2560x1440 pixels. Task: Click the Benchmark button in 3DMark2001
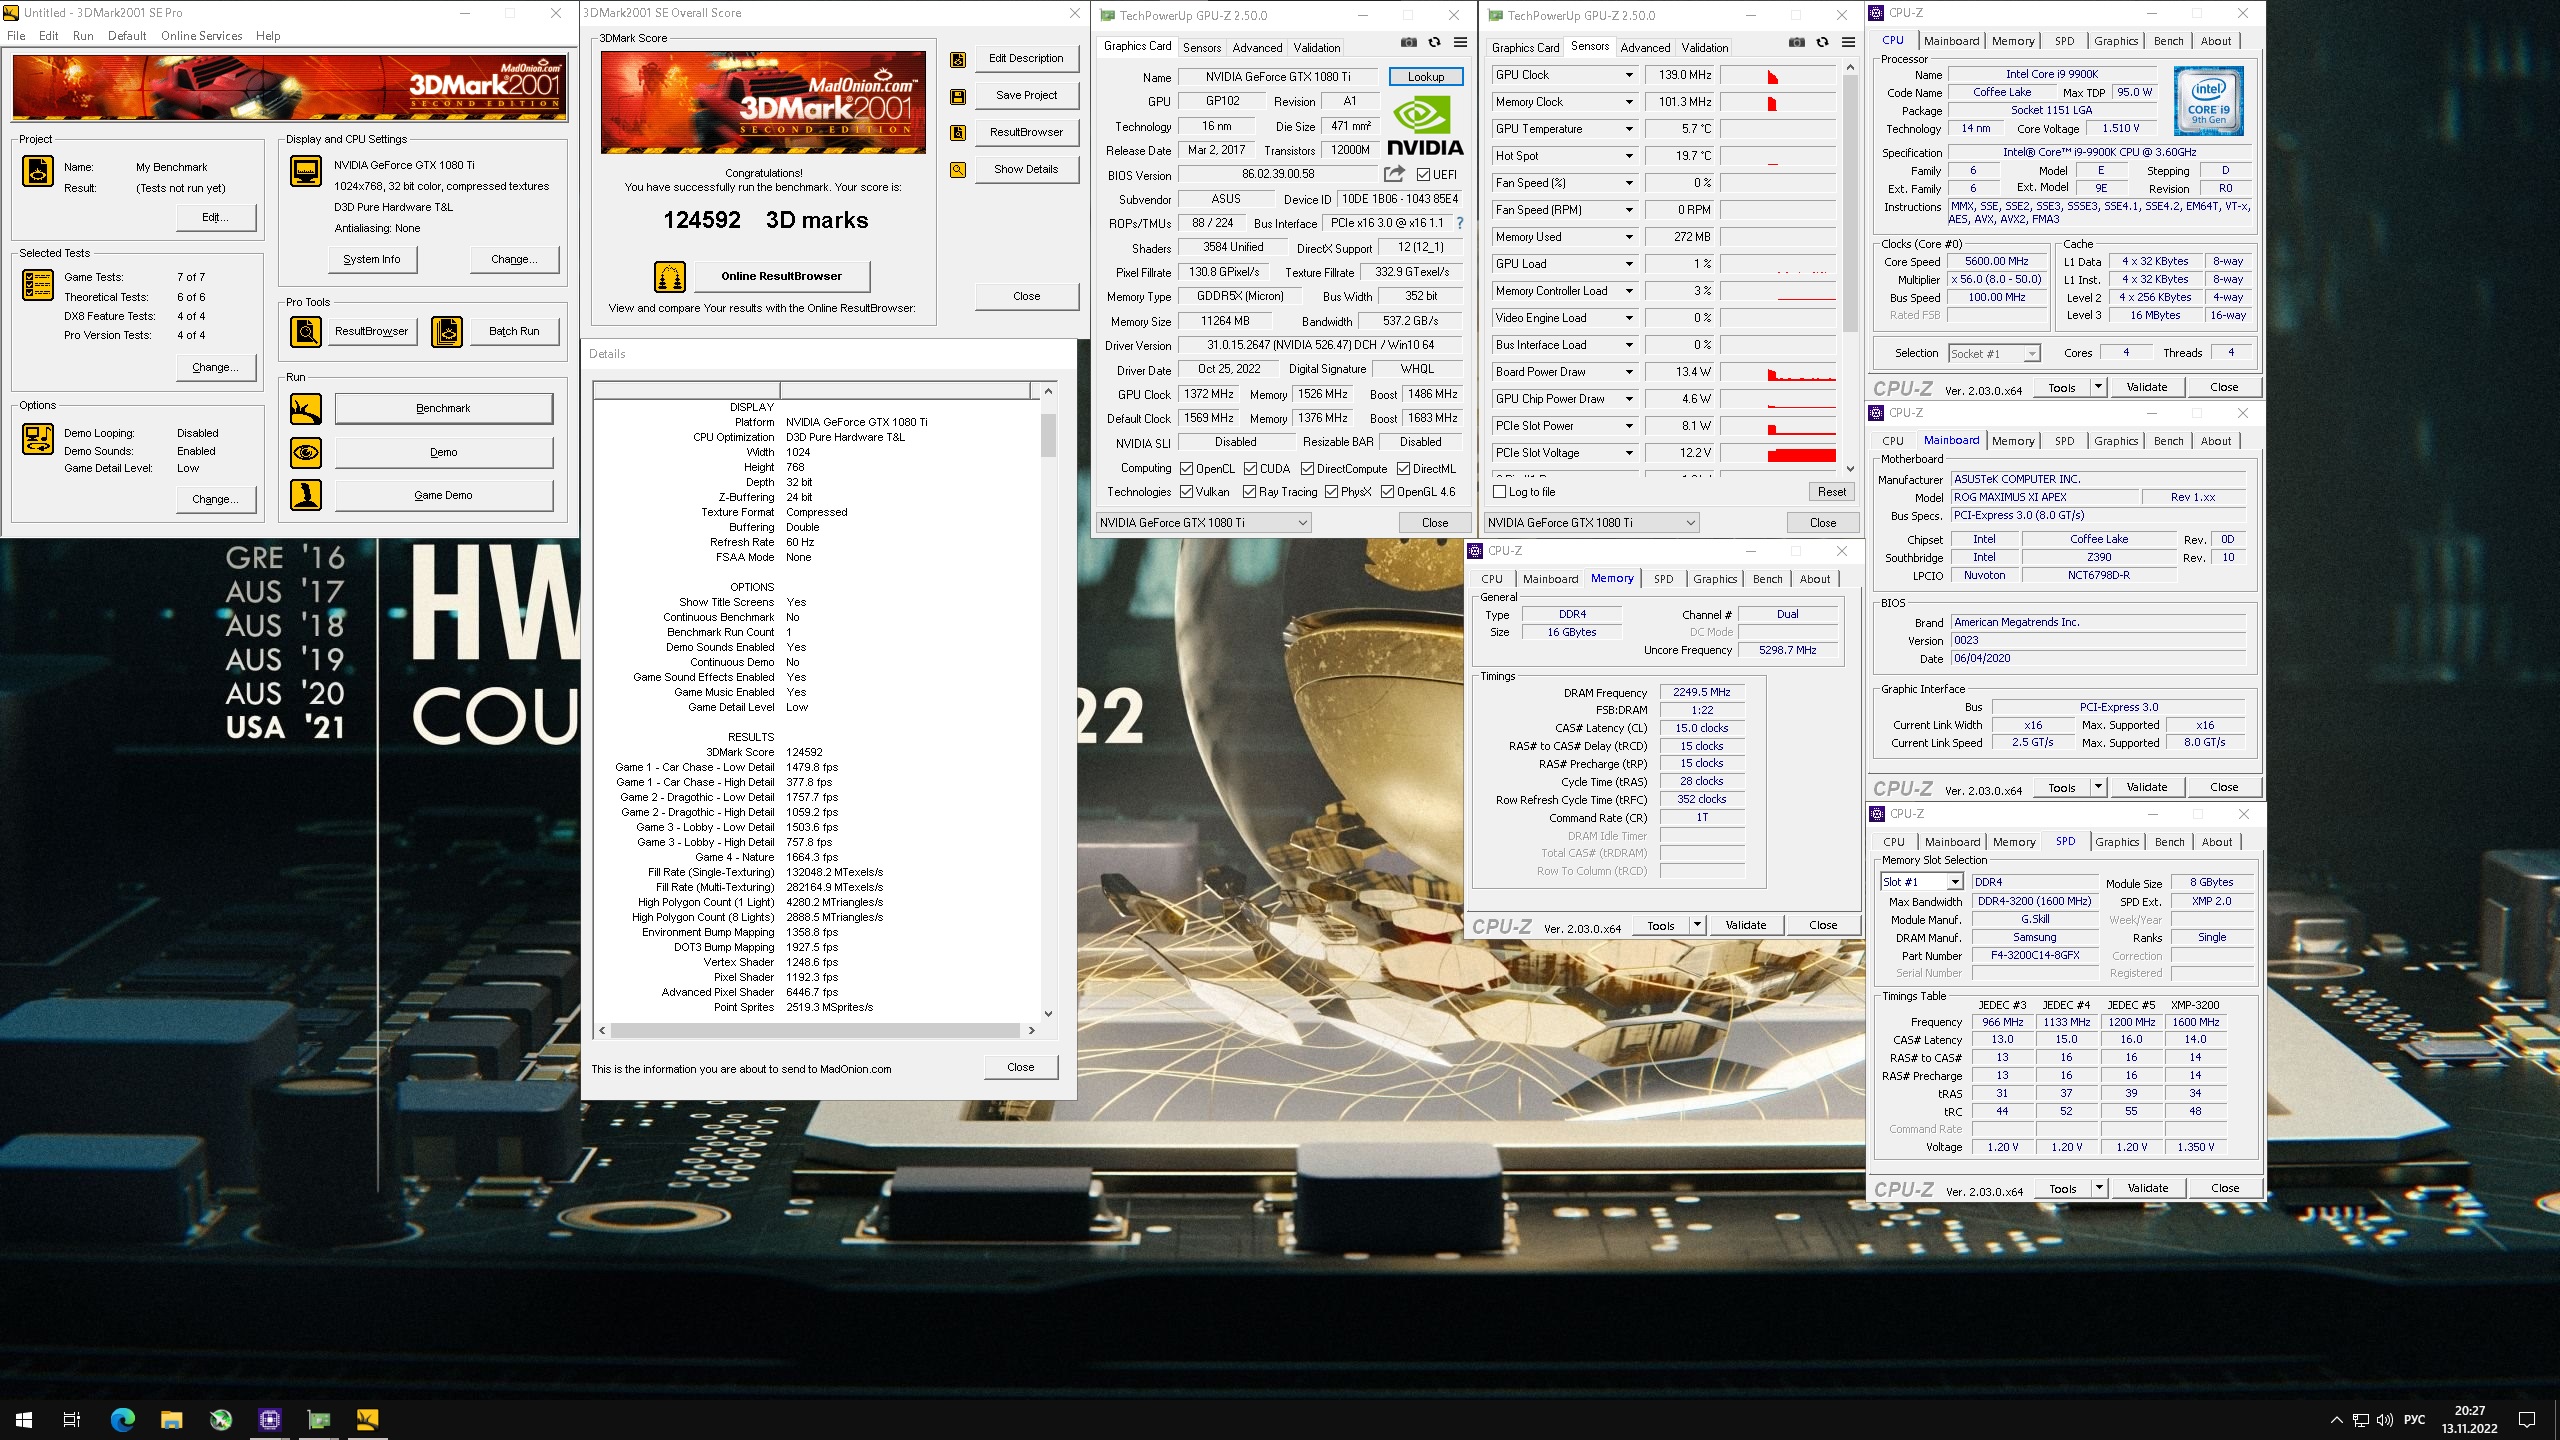coord(443,408)
